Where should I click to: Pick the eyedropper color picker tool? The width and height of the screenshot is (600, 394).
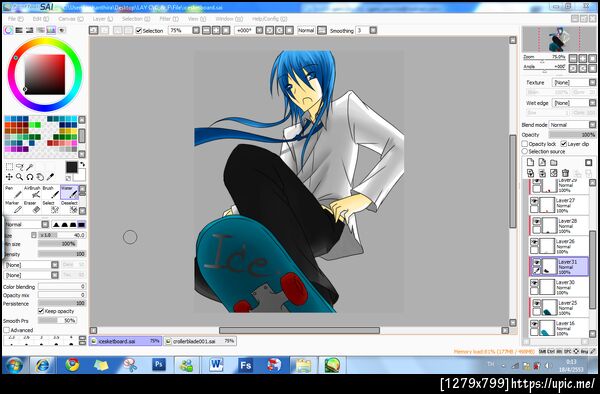pyautogui.click(x=50, y=177)
